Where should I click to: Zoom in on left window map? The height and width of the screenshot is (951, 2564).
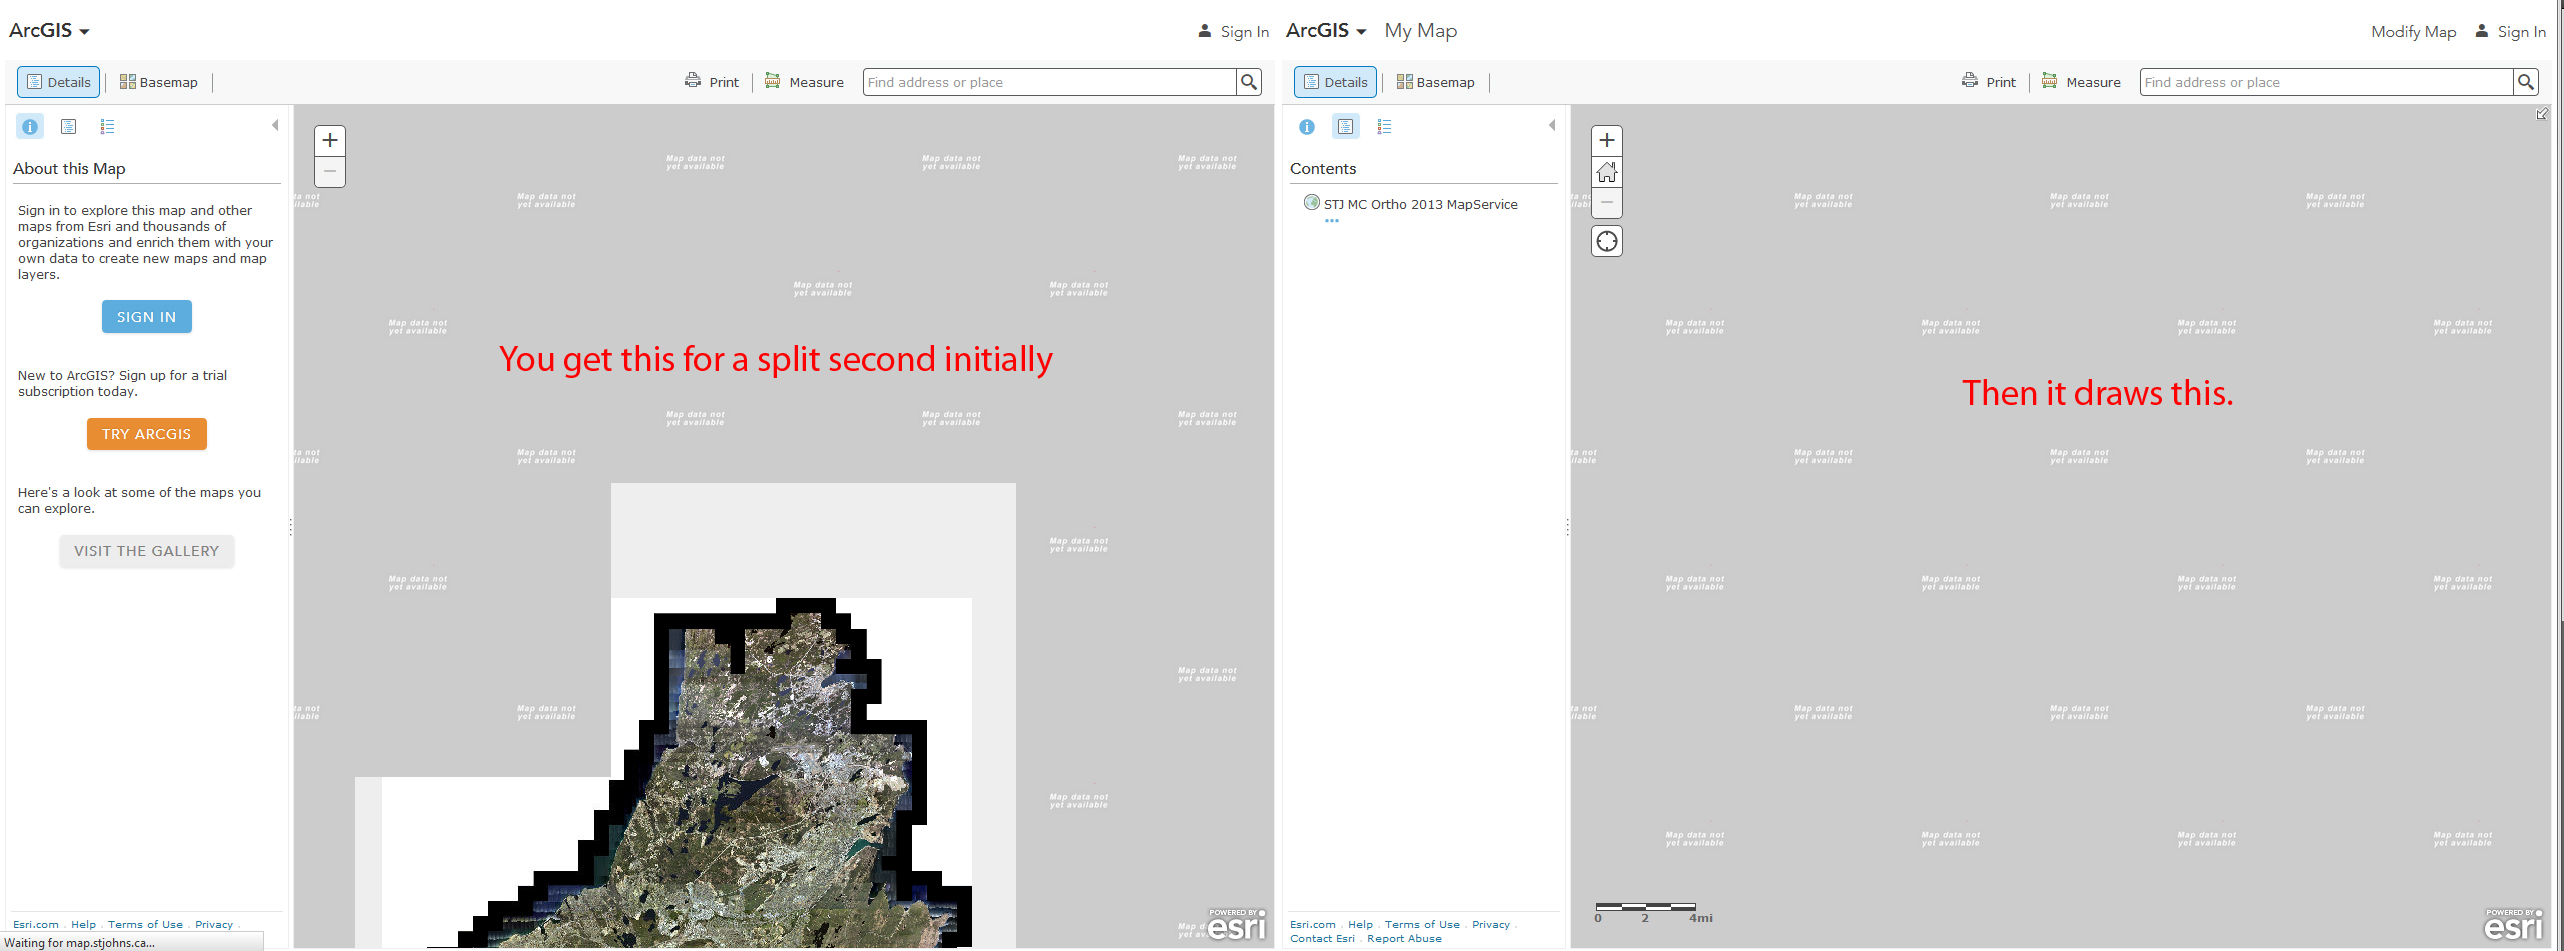pos(330,140)
